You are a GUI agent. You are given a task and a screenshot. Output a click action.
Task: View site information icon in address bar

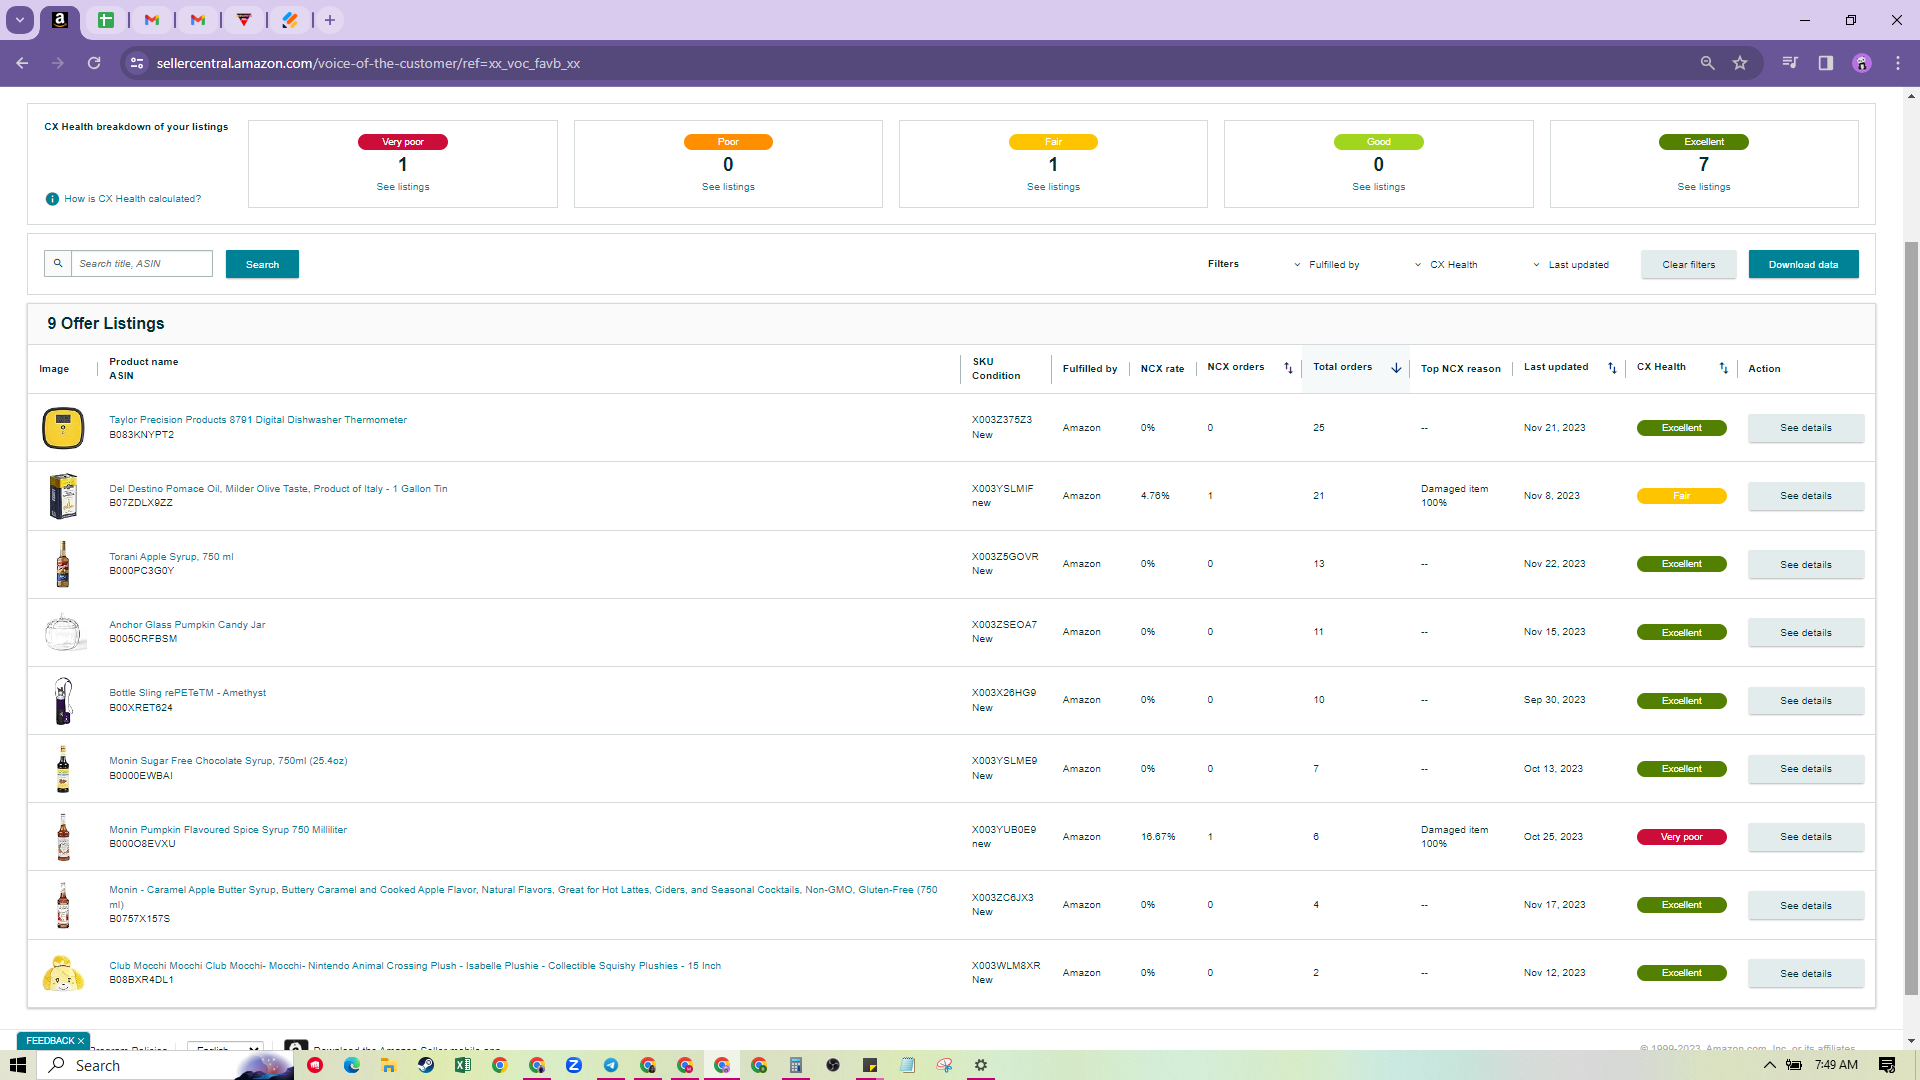coord(138,63)
